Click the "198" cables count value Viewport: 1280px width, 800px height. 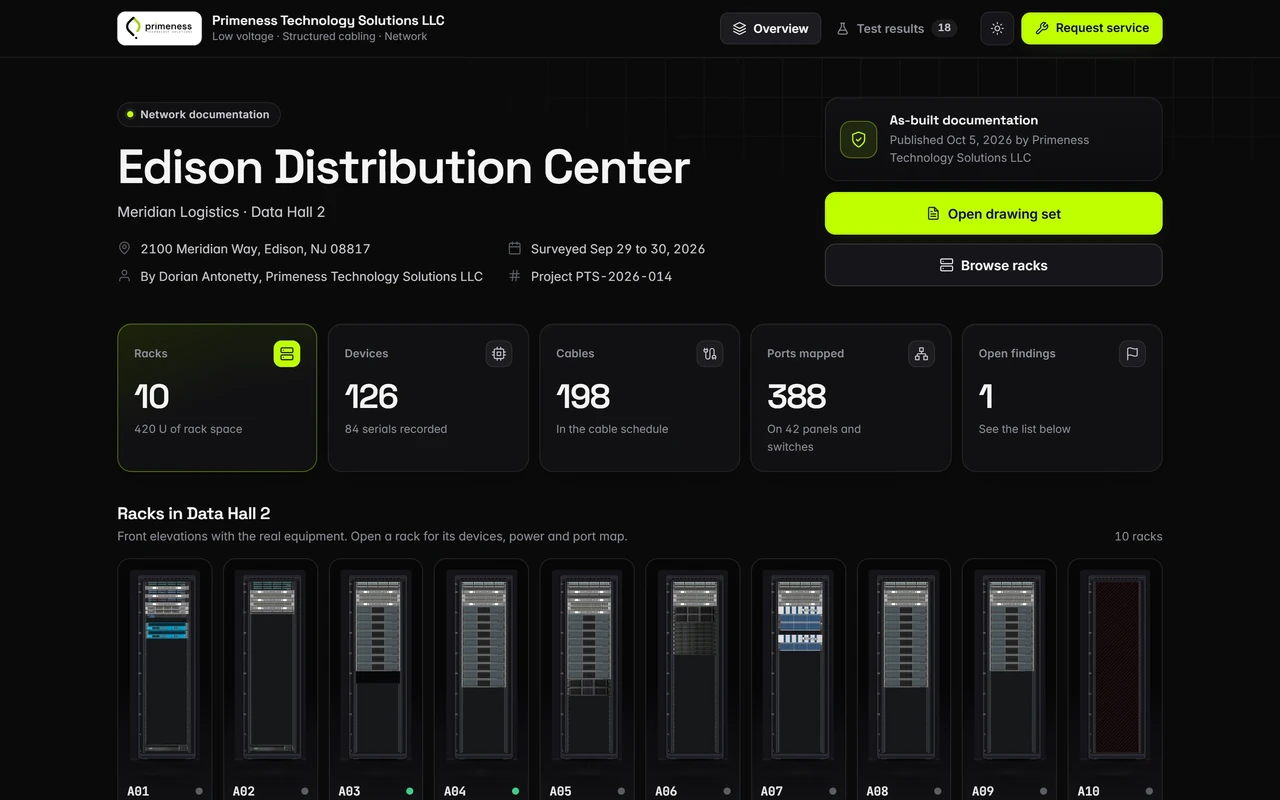tap(583, 396)
